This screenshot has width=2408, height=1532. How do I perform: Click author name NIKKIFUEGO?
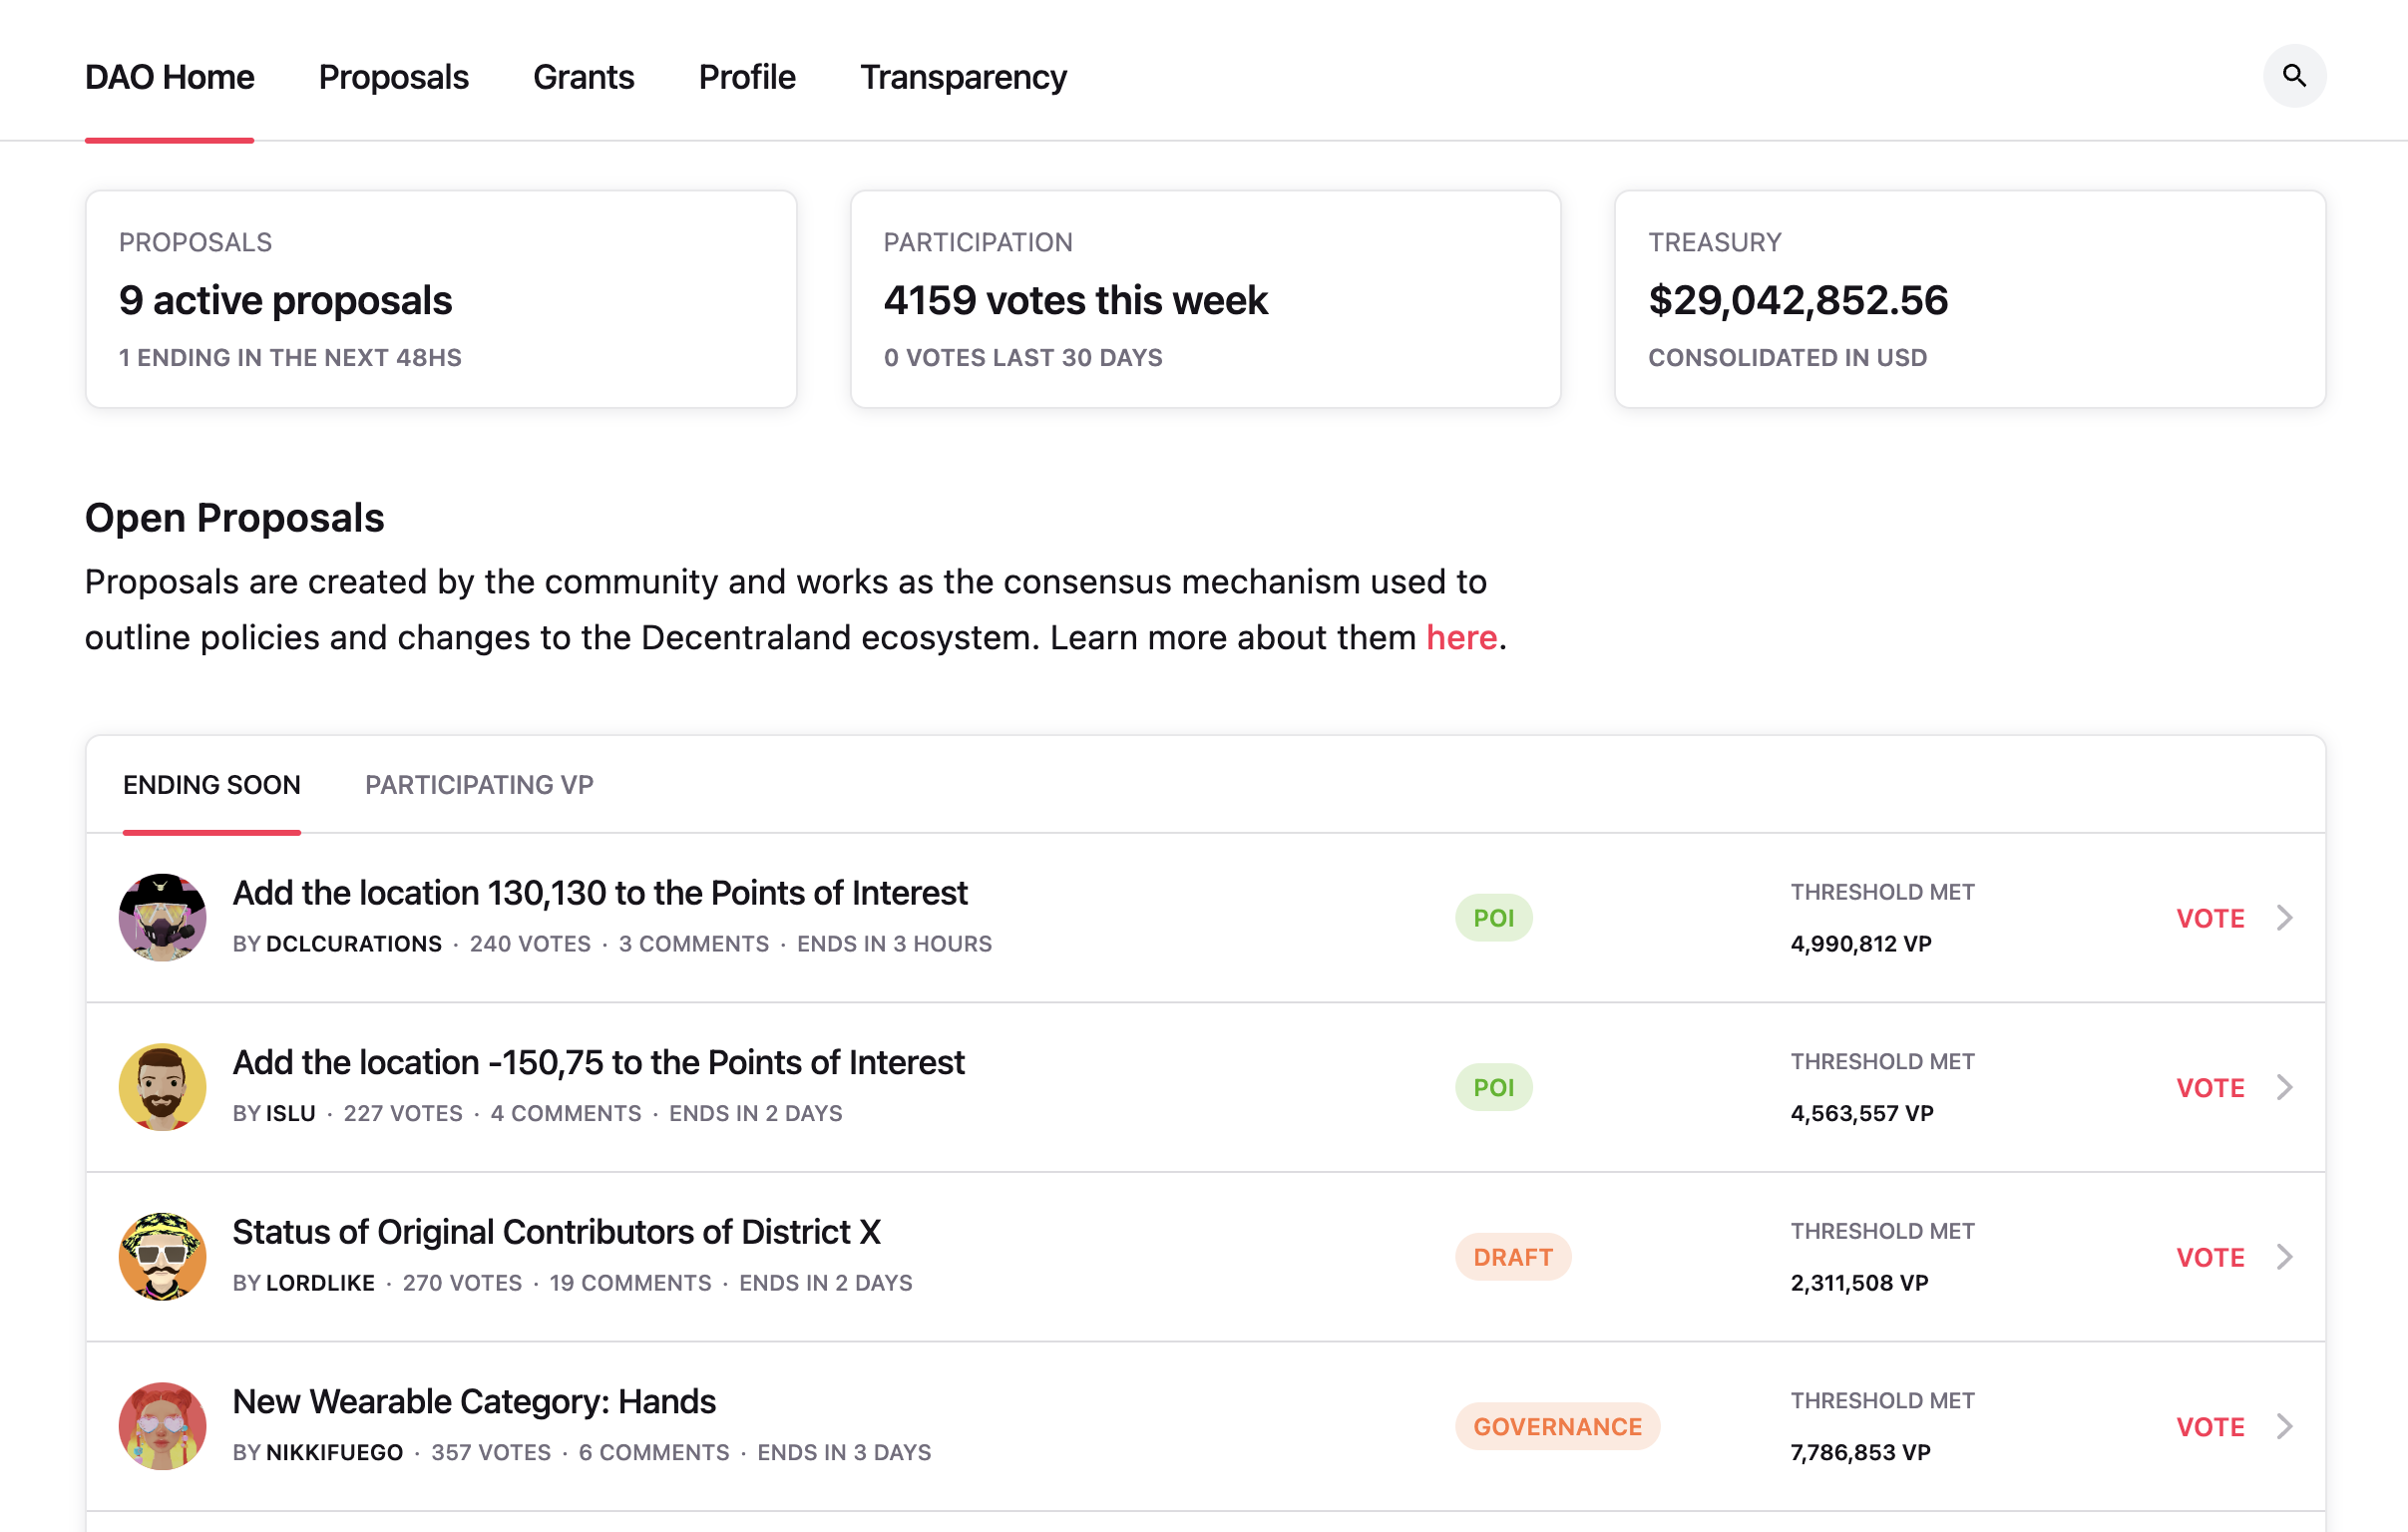point(335,1453)
